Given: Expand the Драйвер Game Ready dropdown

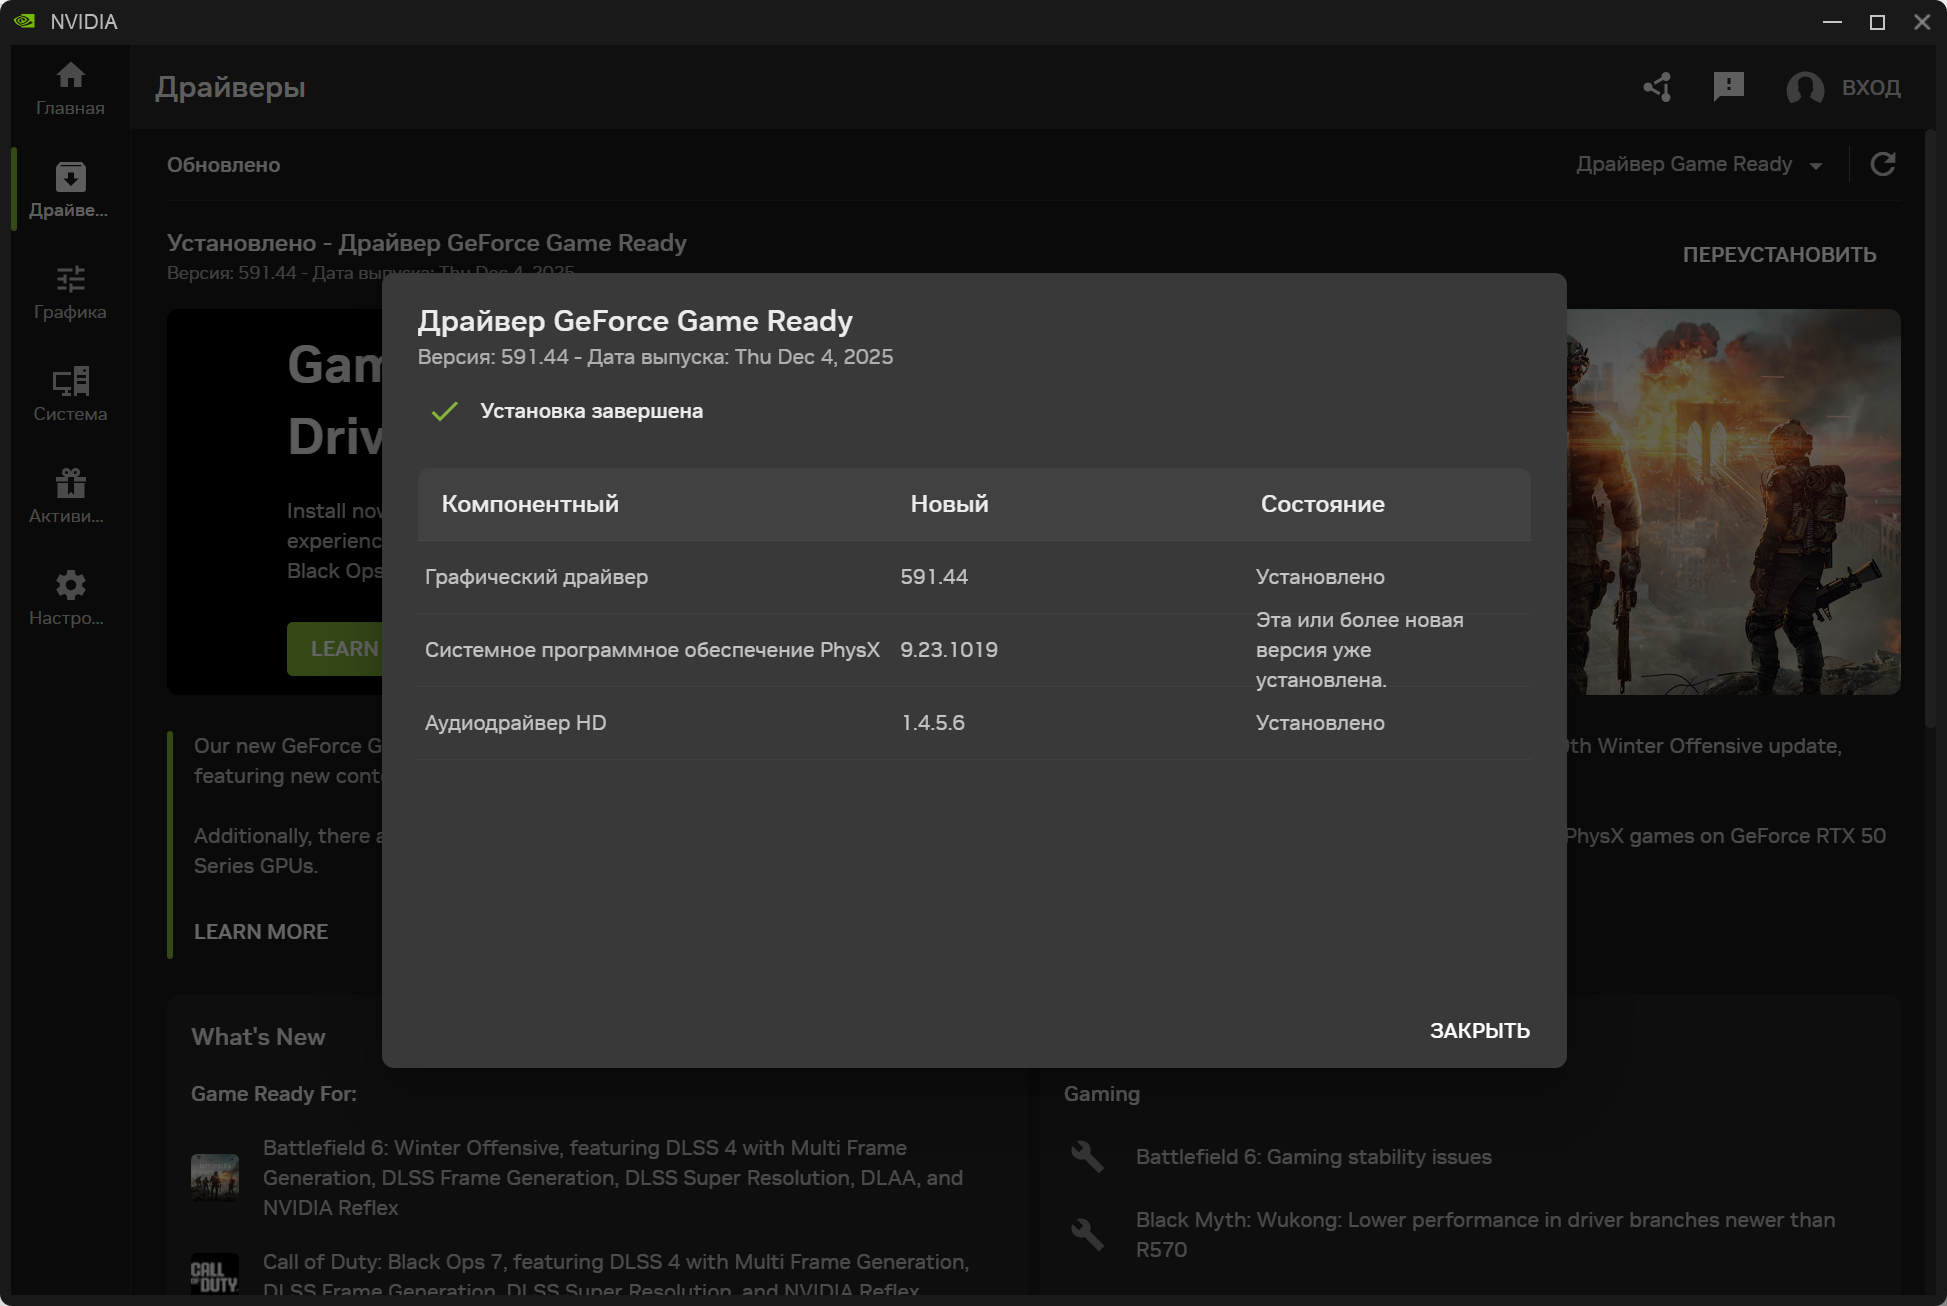Looking at the screenshot, I should click(1684, 164).
